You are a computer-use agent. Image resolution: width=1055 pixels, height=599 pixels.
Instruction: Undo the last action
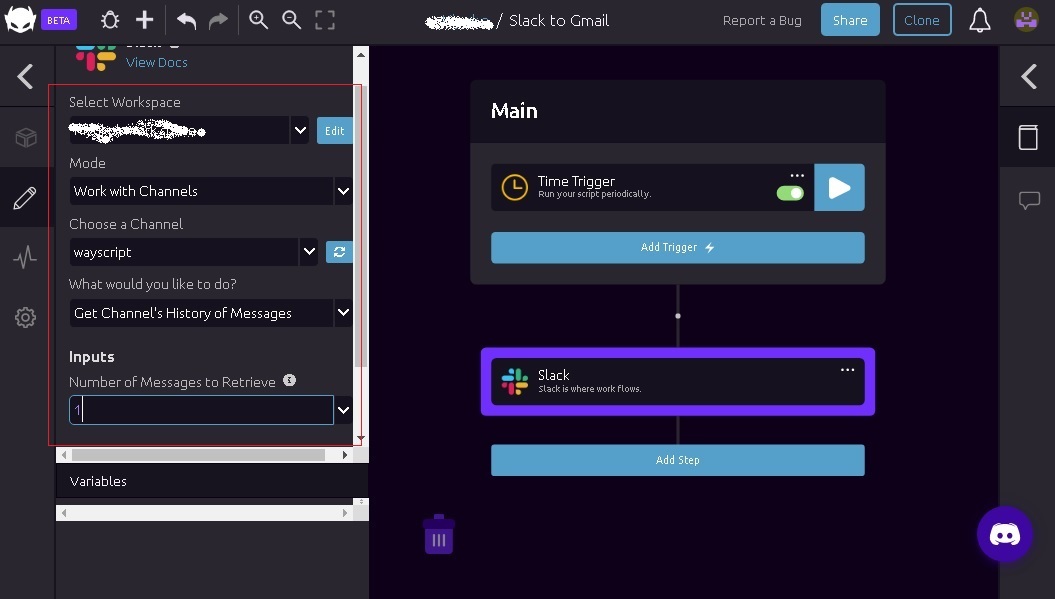coord(186,20)
